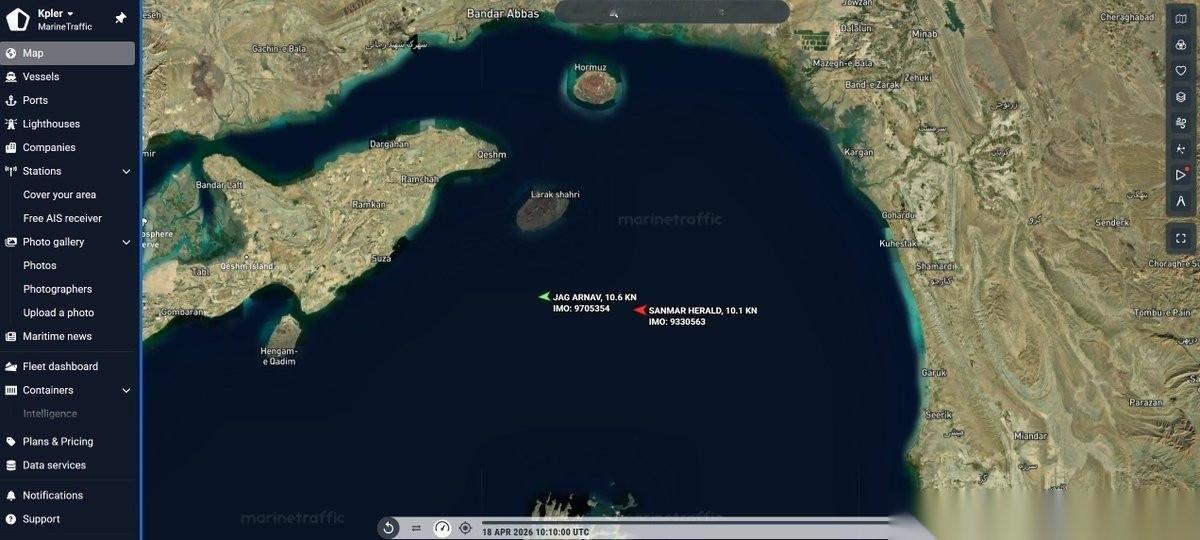Open Upload a photo link

59,313
